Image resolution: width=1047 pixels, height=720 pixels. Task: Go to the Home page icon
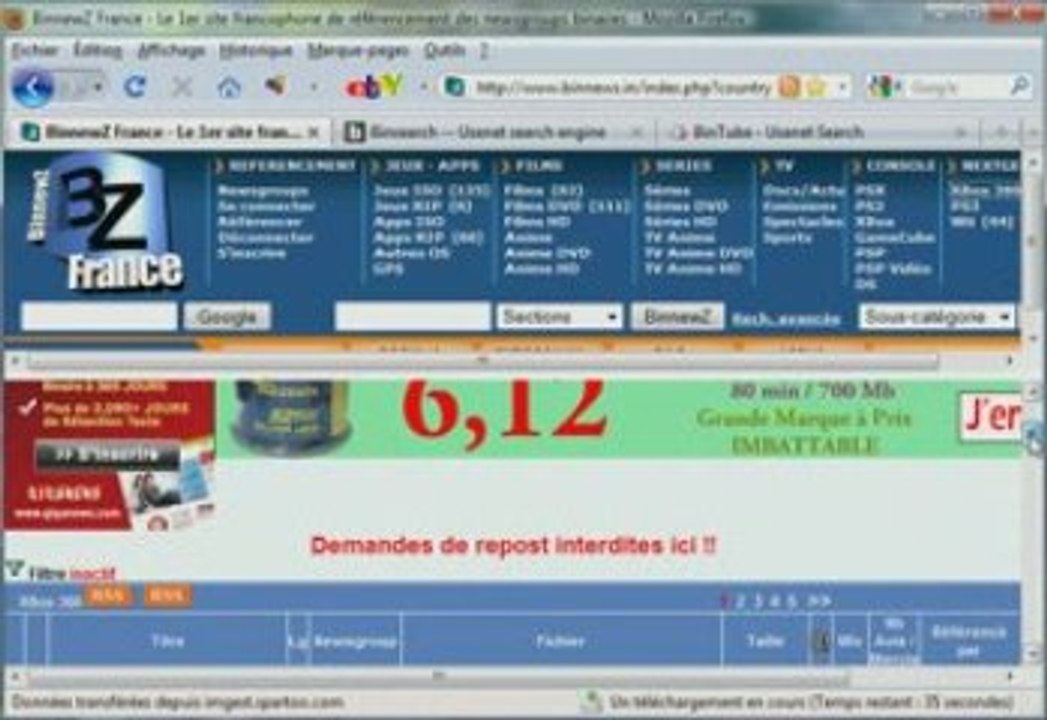pyautogui.click(x=229, y=87)
